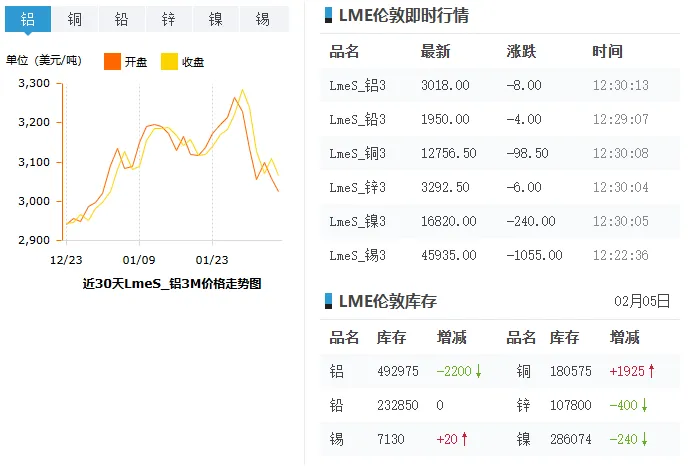
Task: Click the green down arrow beside -2200
Action: coord(479,371)
